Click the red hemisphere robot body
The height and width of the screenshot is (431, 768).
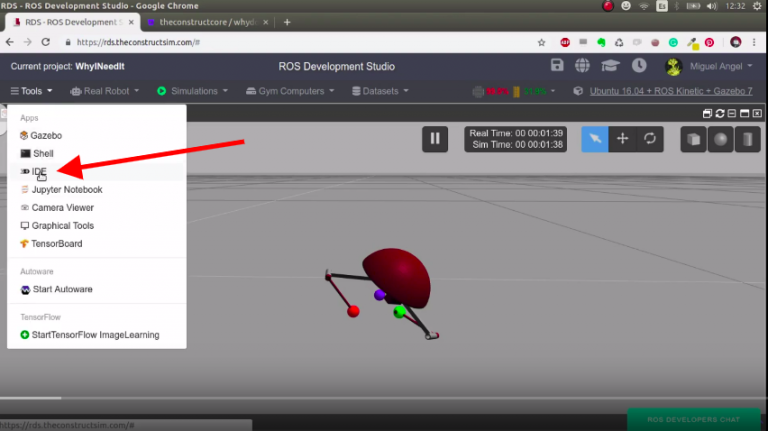[x=398, y=278]
